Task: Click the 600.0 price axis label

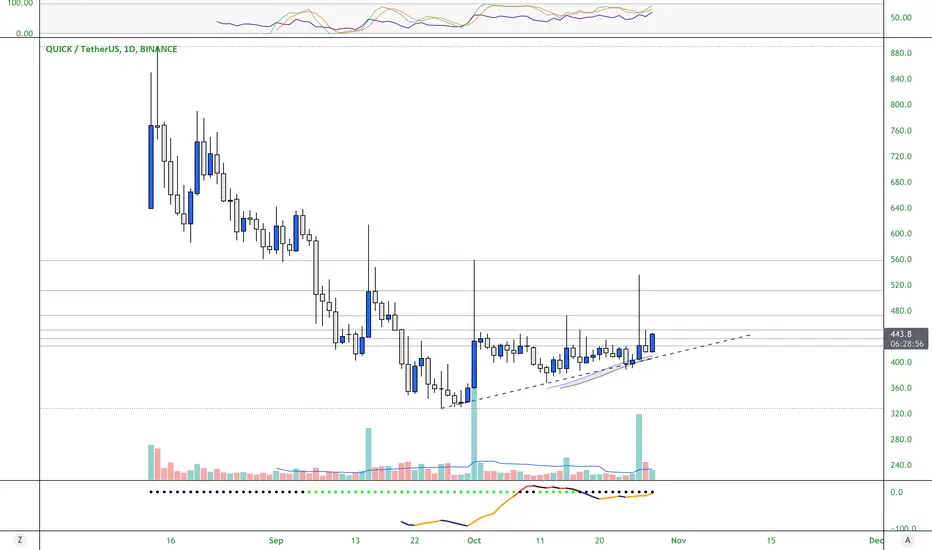Action: [x=901, y=233]
